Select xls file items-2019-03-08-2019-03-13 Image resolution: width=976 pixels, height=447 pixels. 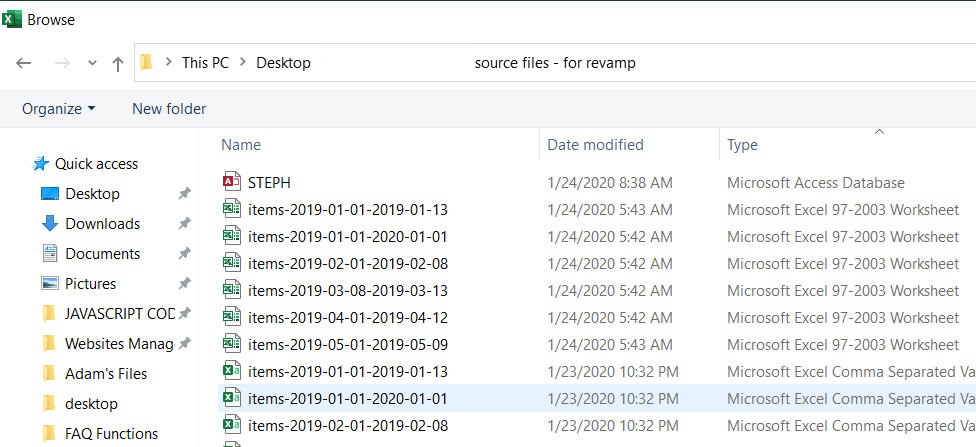(347, 291)
